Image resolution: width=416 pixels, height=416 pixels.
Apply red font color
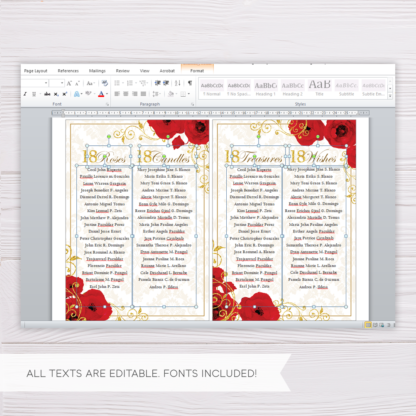(x=101, y=94)
